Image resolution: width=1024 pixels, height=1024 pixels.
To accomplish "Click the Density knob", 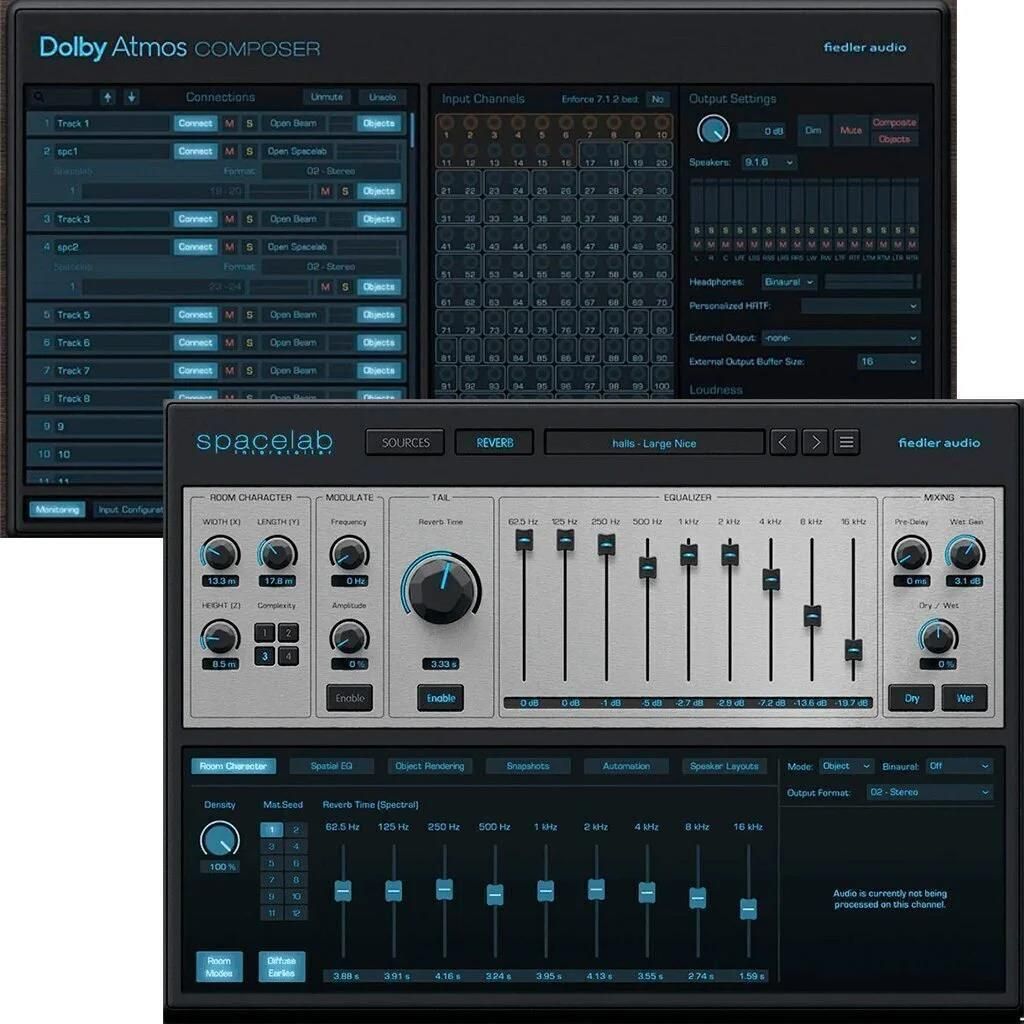I will click(x=219, y=838).
